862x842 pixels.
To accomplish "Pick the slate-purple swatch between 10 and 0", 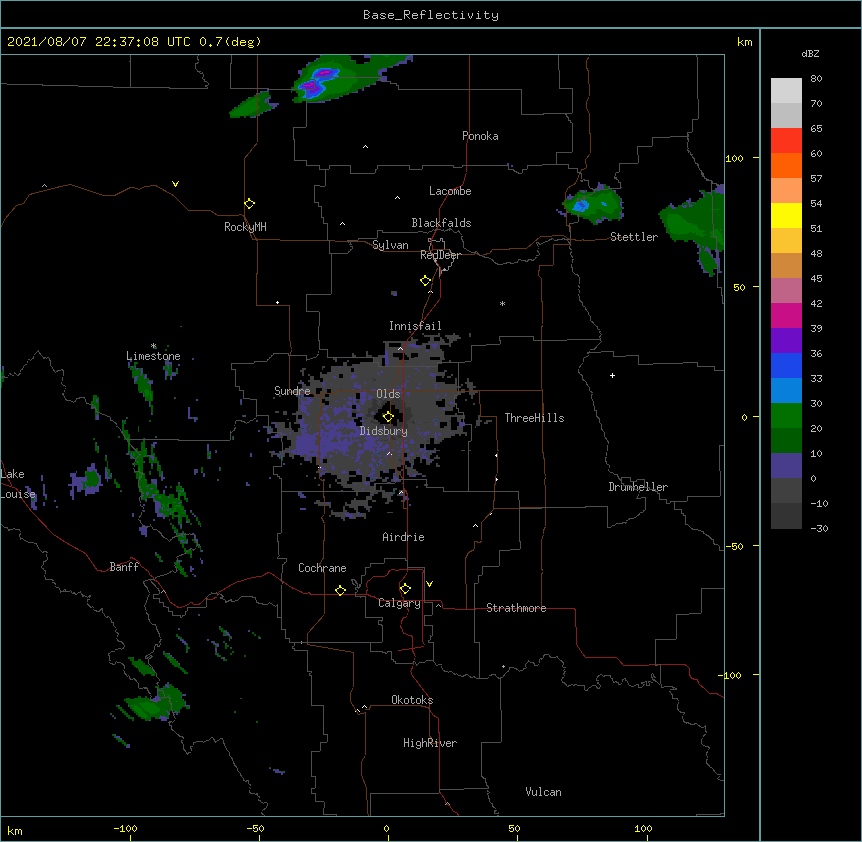I will click(x=786, y=466).
